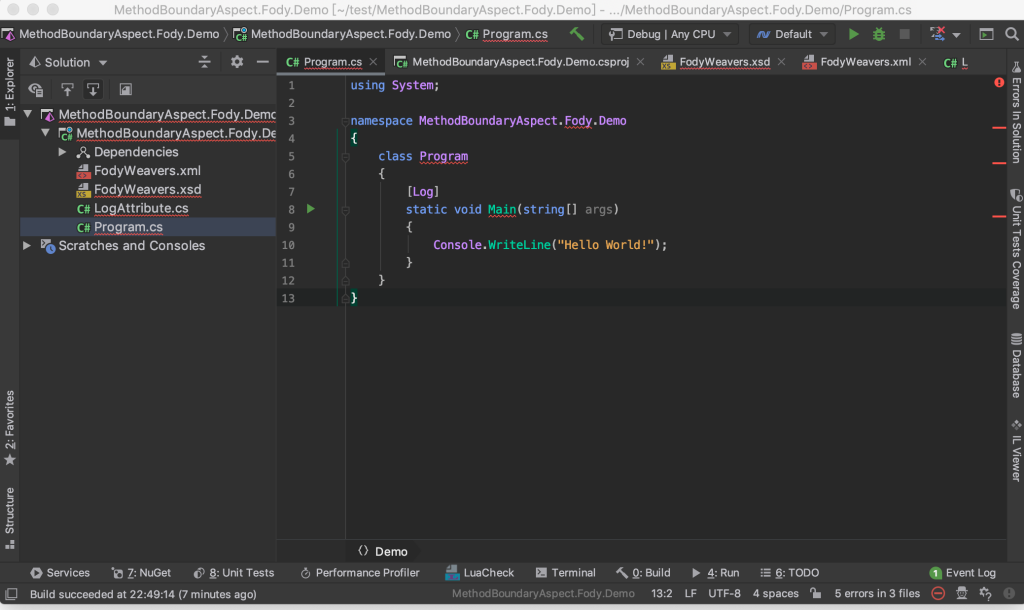Image resolution: width=1024 pixels, height=610 pixels.
Task: Click the Program.cs breadcrumb in the navigation bar
Action: (x=507, y=34)
